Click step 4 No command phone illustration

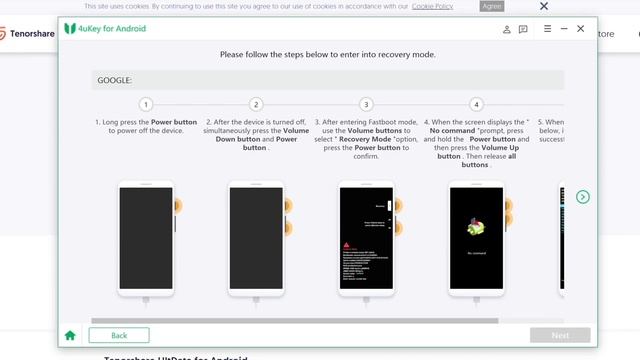point(477,239)
